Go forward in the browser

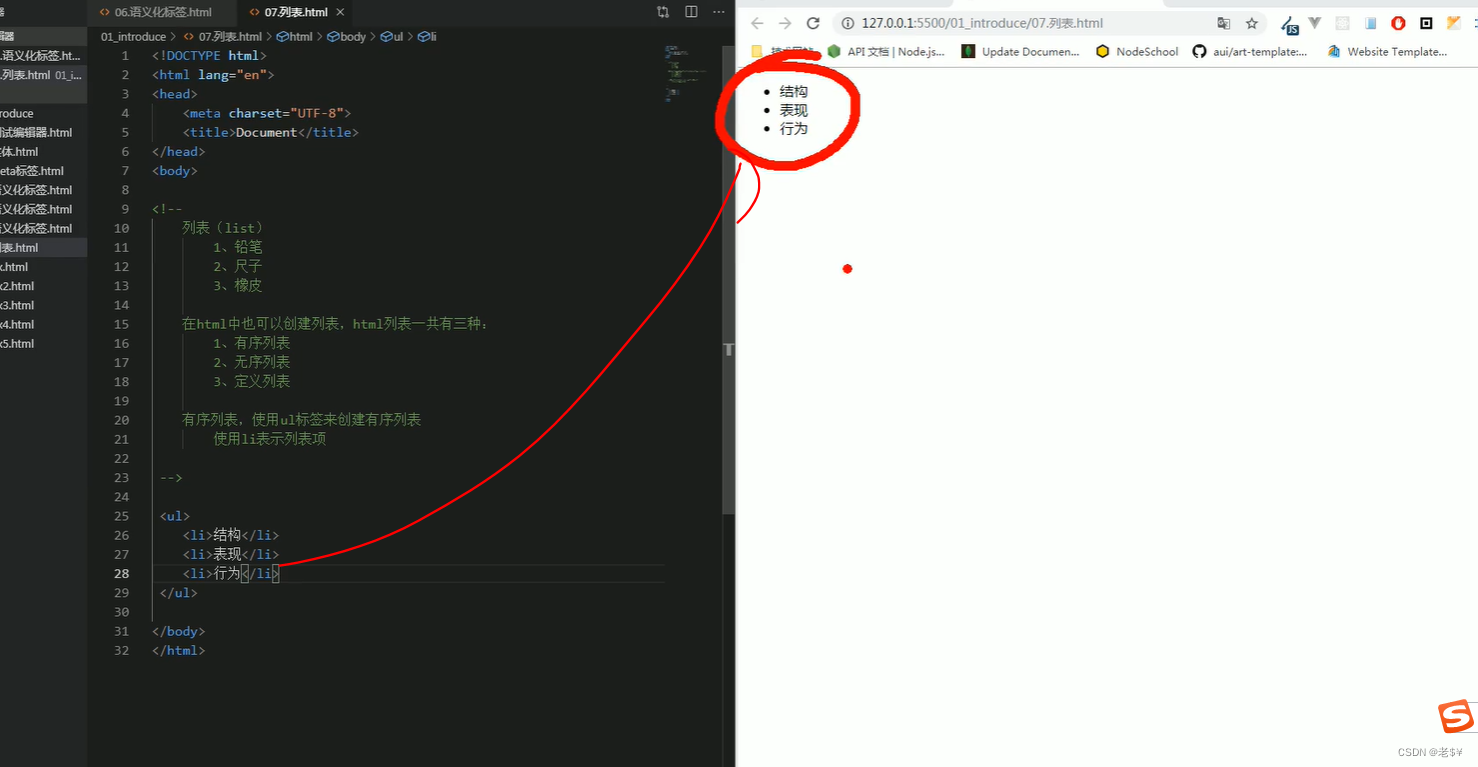pos(785,23)
